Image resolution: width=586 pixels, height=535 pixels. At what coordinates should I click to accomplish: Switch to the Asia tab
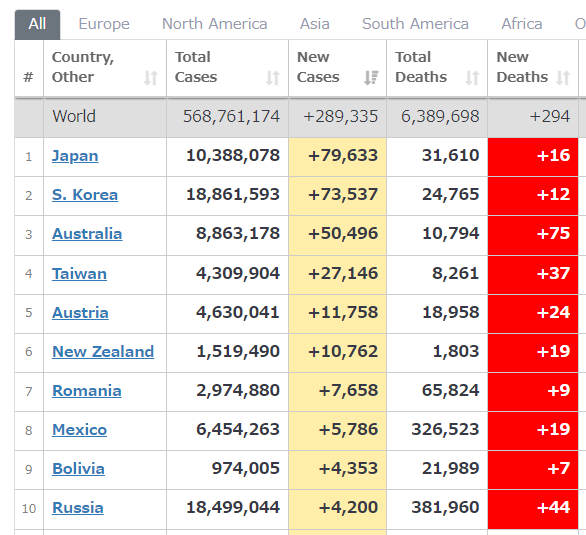click(315, 24)
